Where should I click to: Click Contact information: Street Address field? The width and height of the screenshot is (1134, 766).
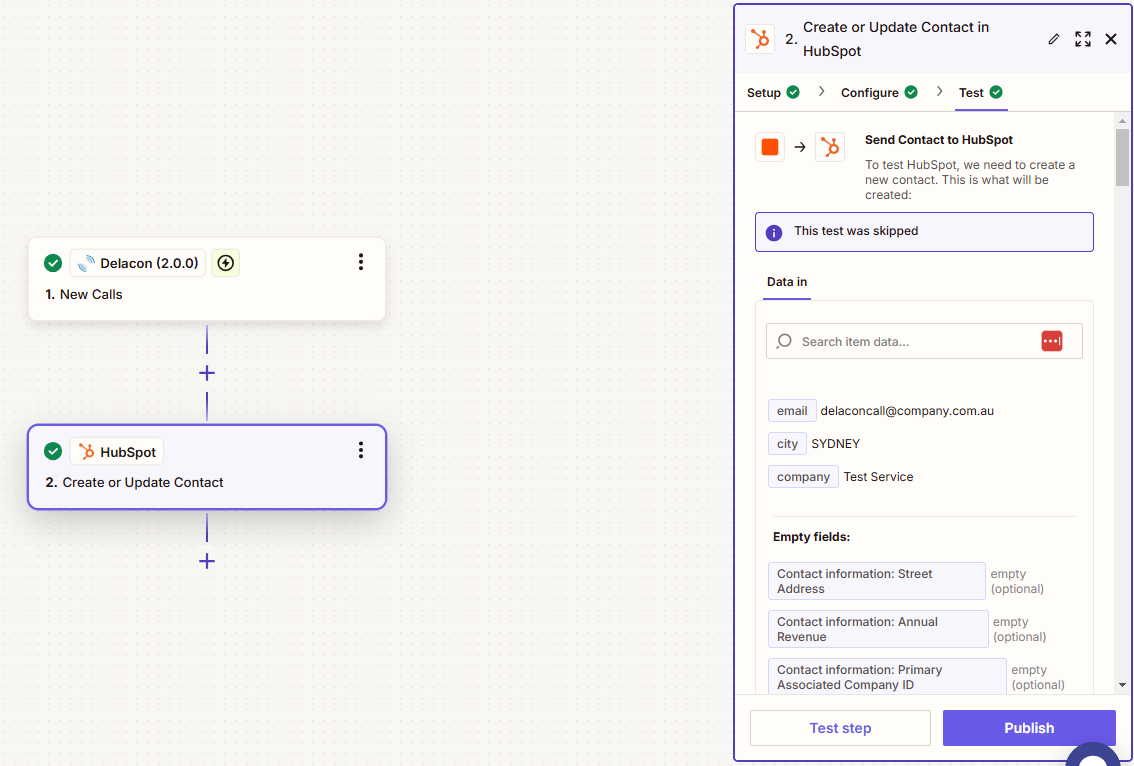[877, 581]
